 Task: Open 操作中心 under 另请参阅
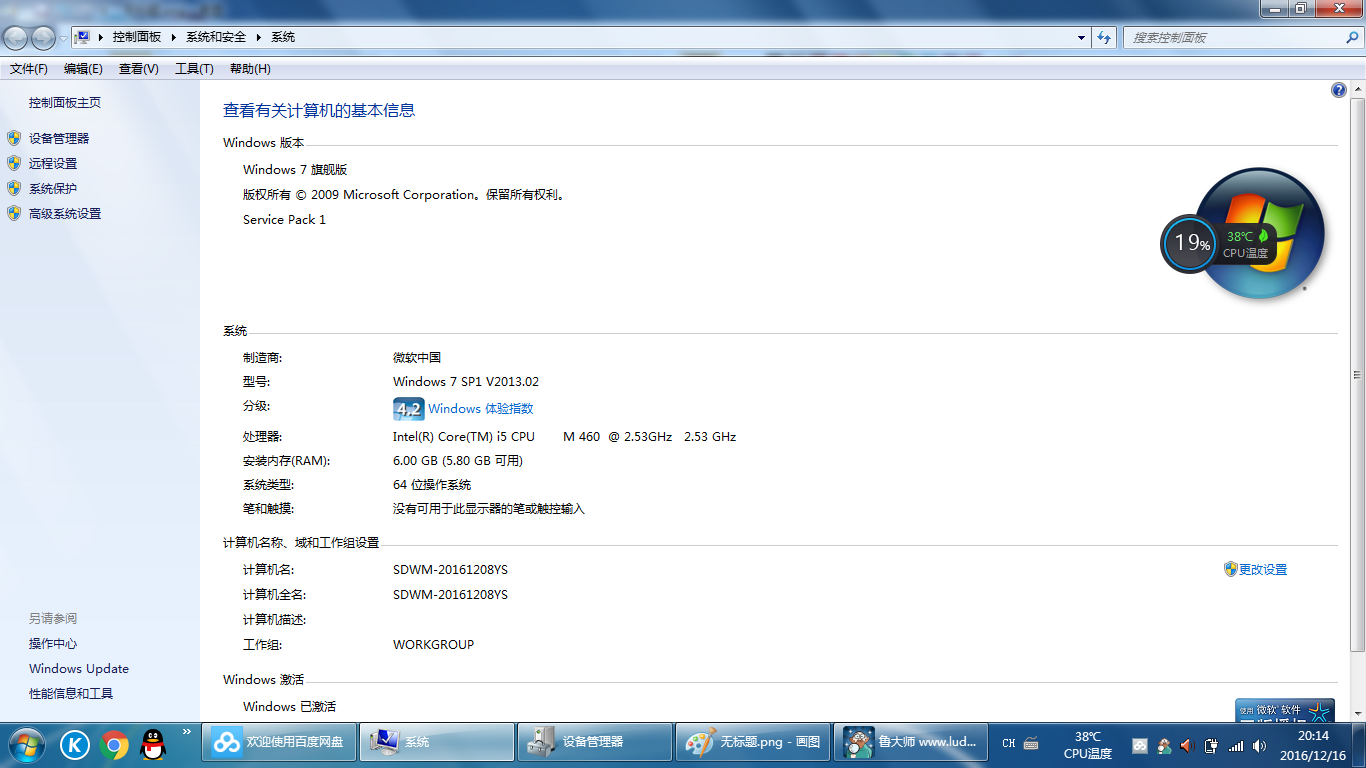53,644
